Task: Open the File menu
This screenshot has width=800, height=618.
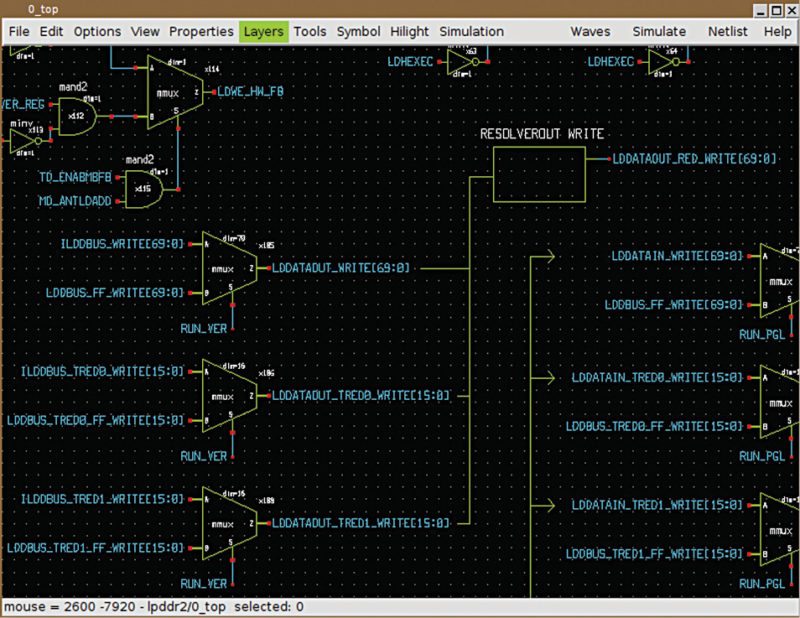Action: [x=19, y=31]
